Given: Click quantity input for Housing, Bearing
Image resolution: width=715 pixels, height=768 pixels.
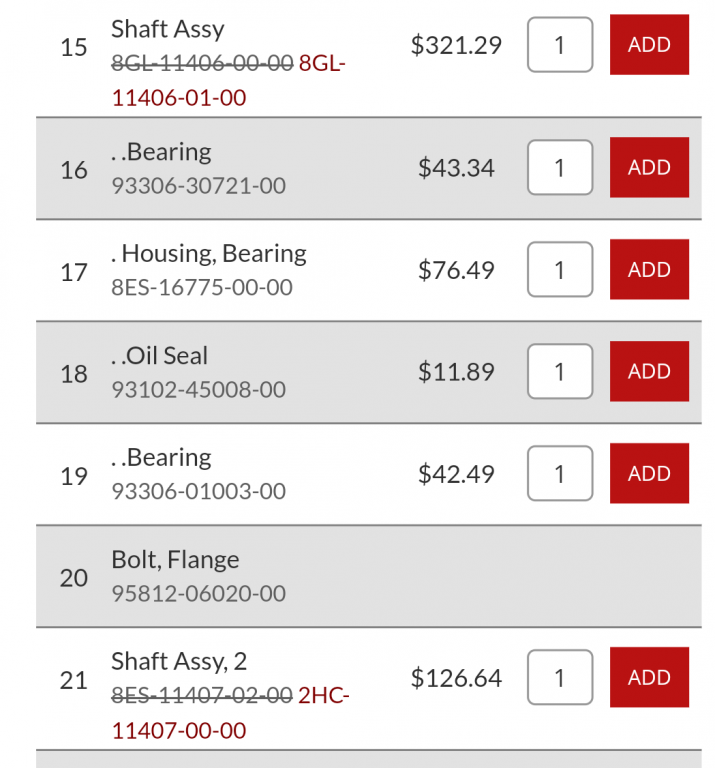Looking at the screenshot, I should (560, 270).
